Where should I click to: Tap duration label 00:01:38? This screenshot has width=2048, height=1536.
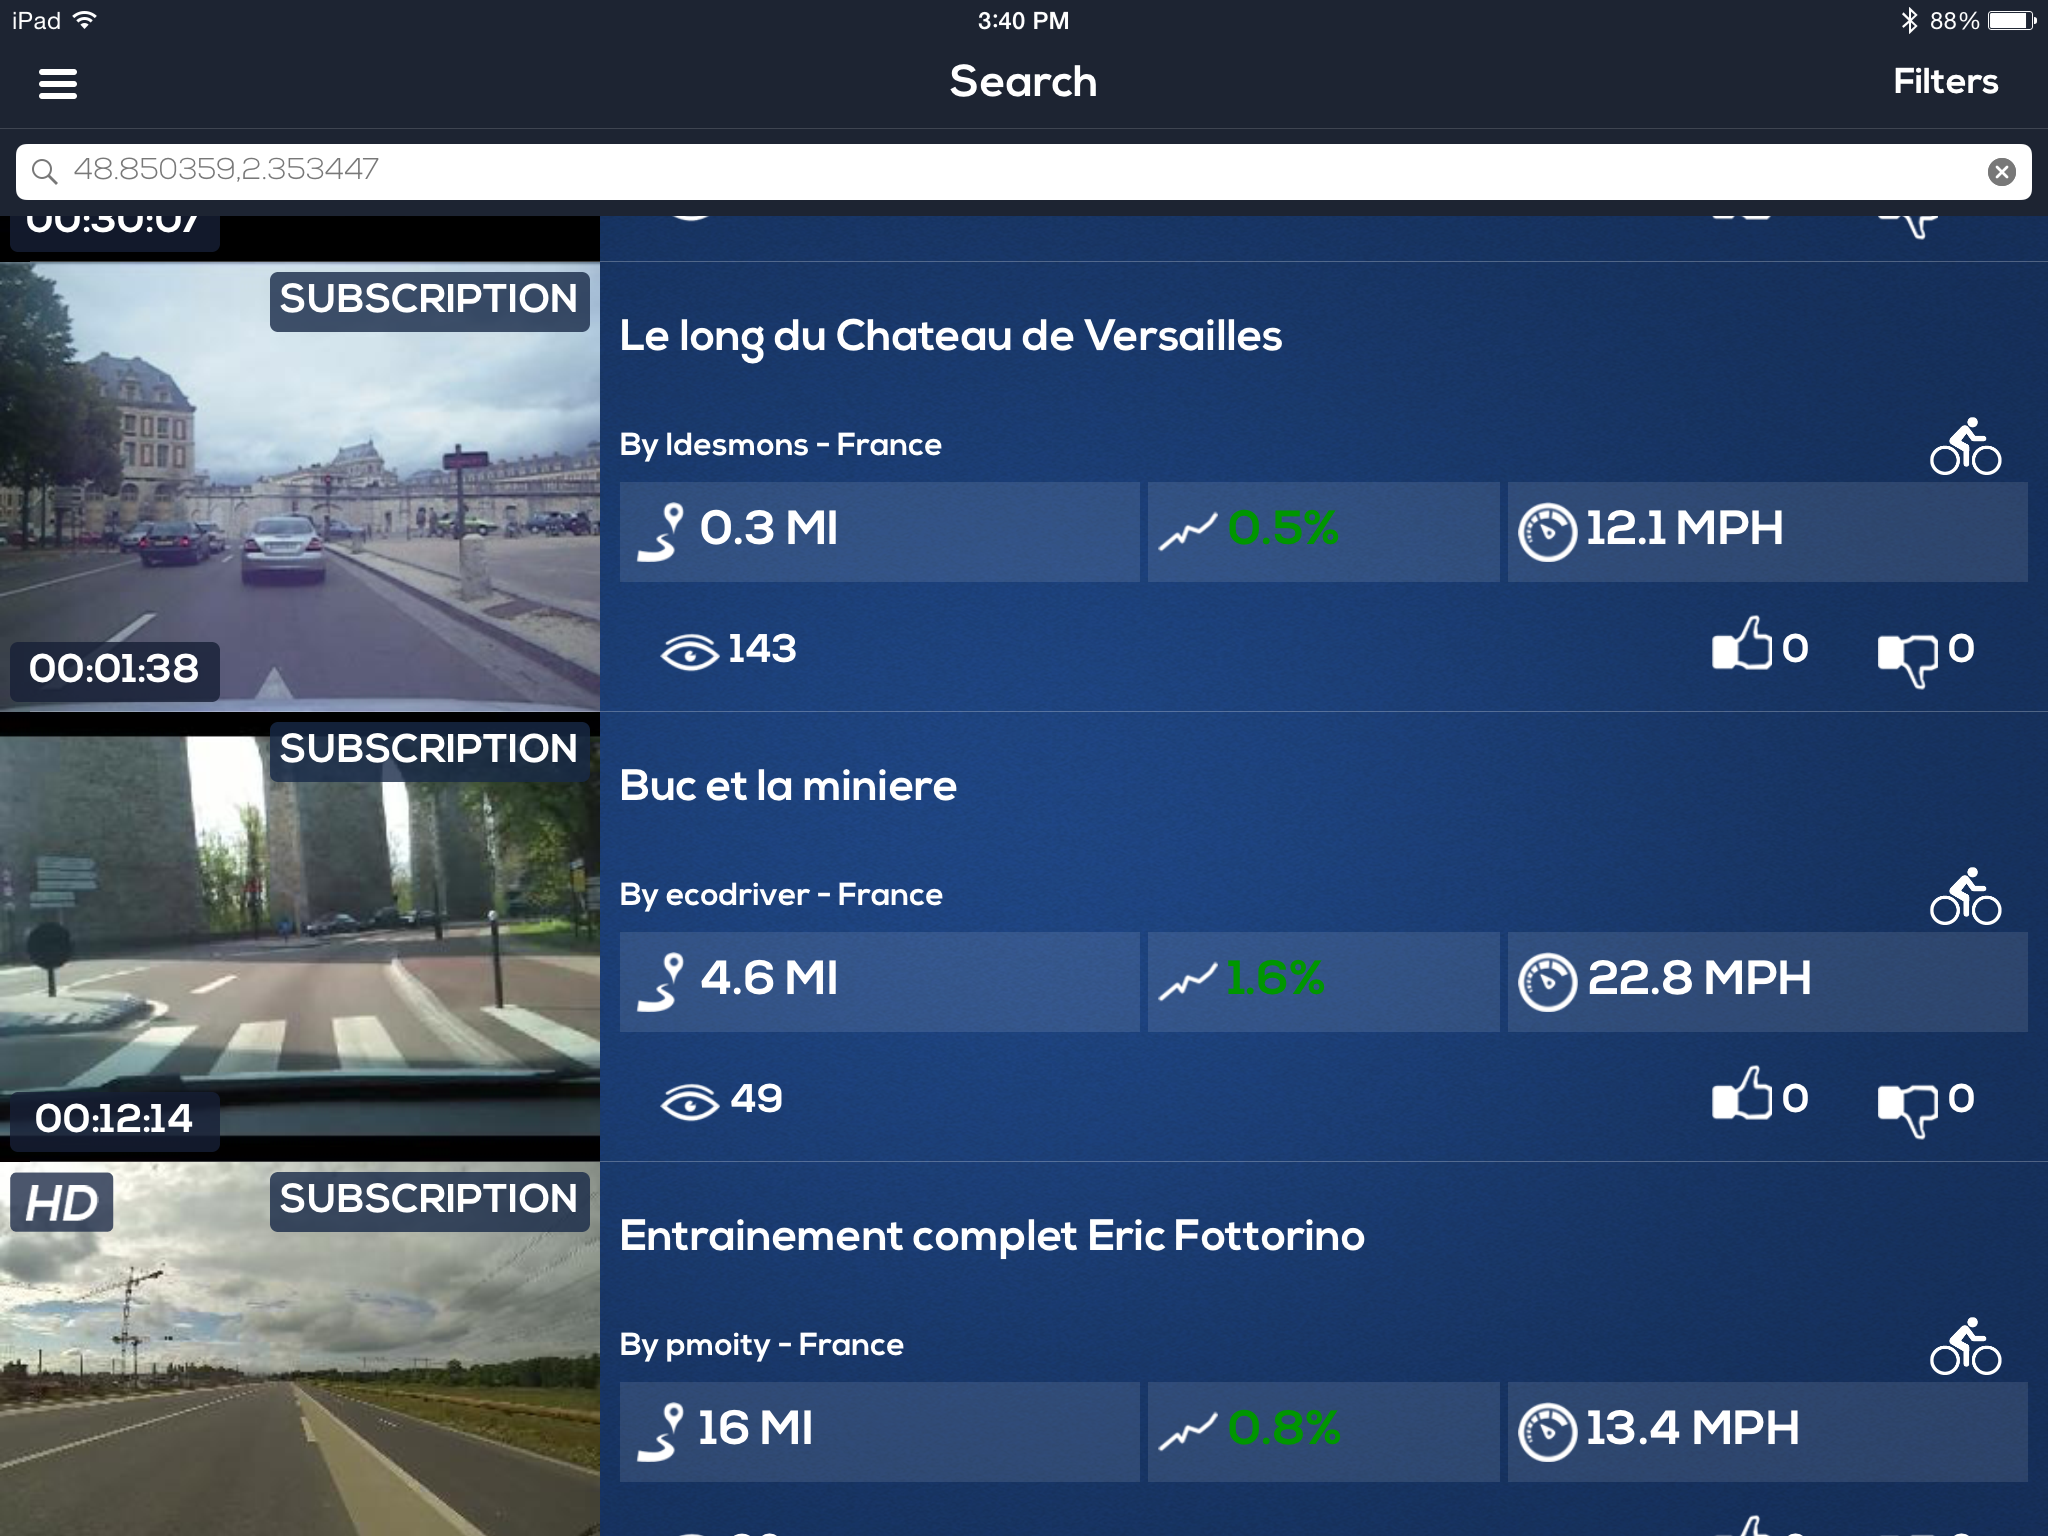tap(114, 670)
